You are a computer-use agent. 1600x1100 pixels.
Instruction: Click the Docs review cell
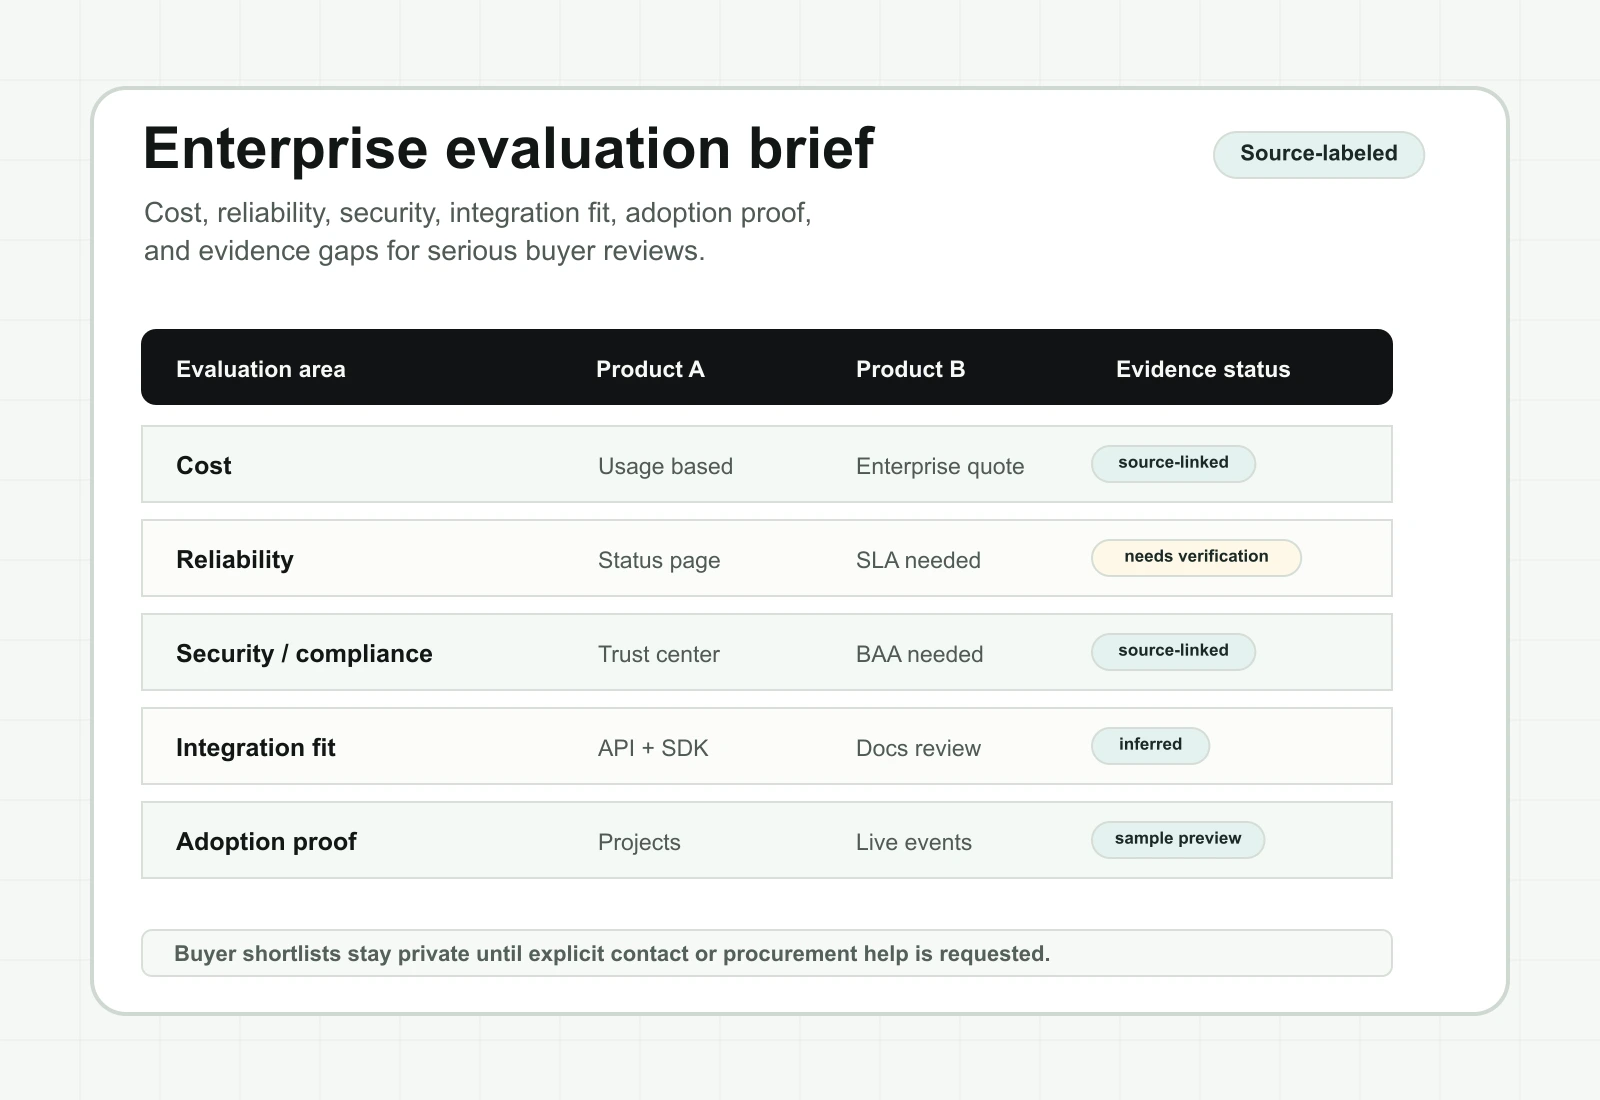click(918, 748)
